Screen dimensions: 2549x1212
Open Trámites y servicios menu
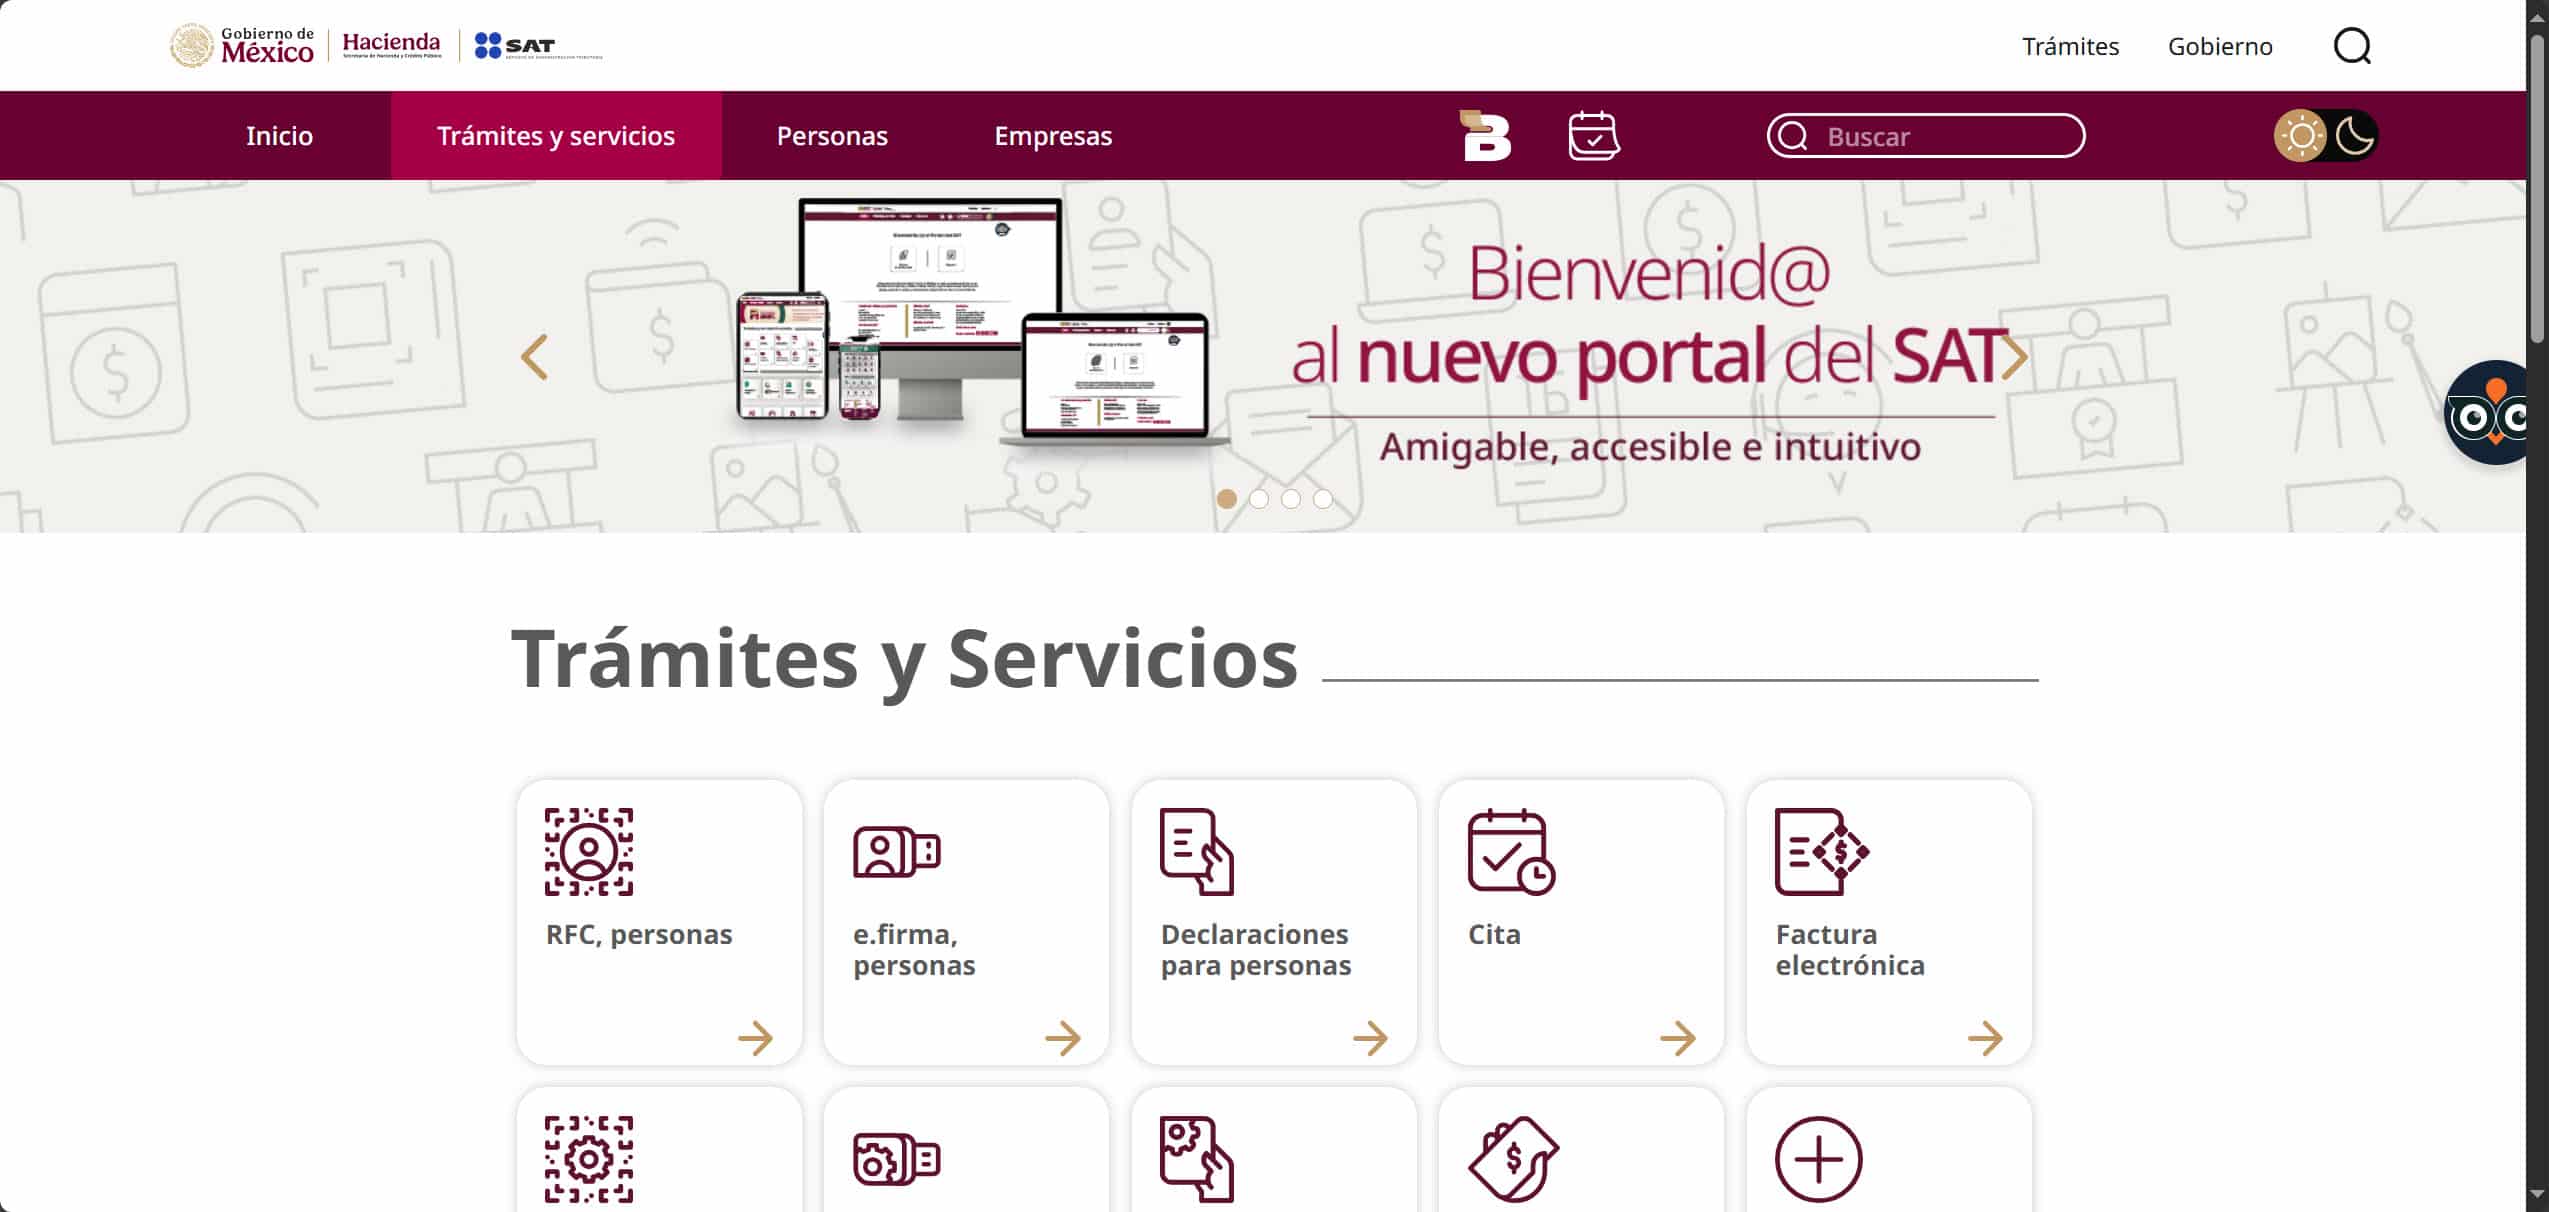[x=556, y=135]
